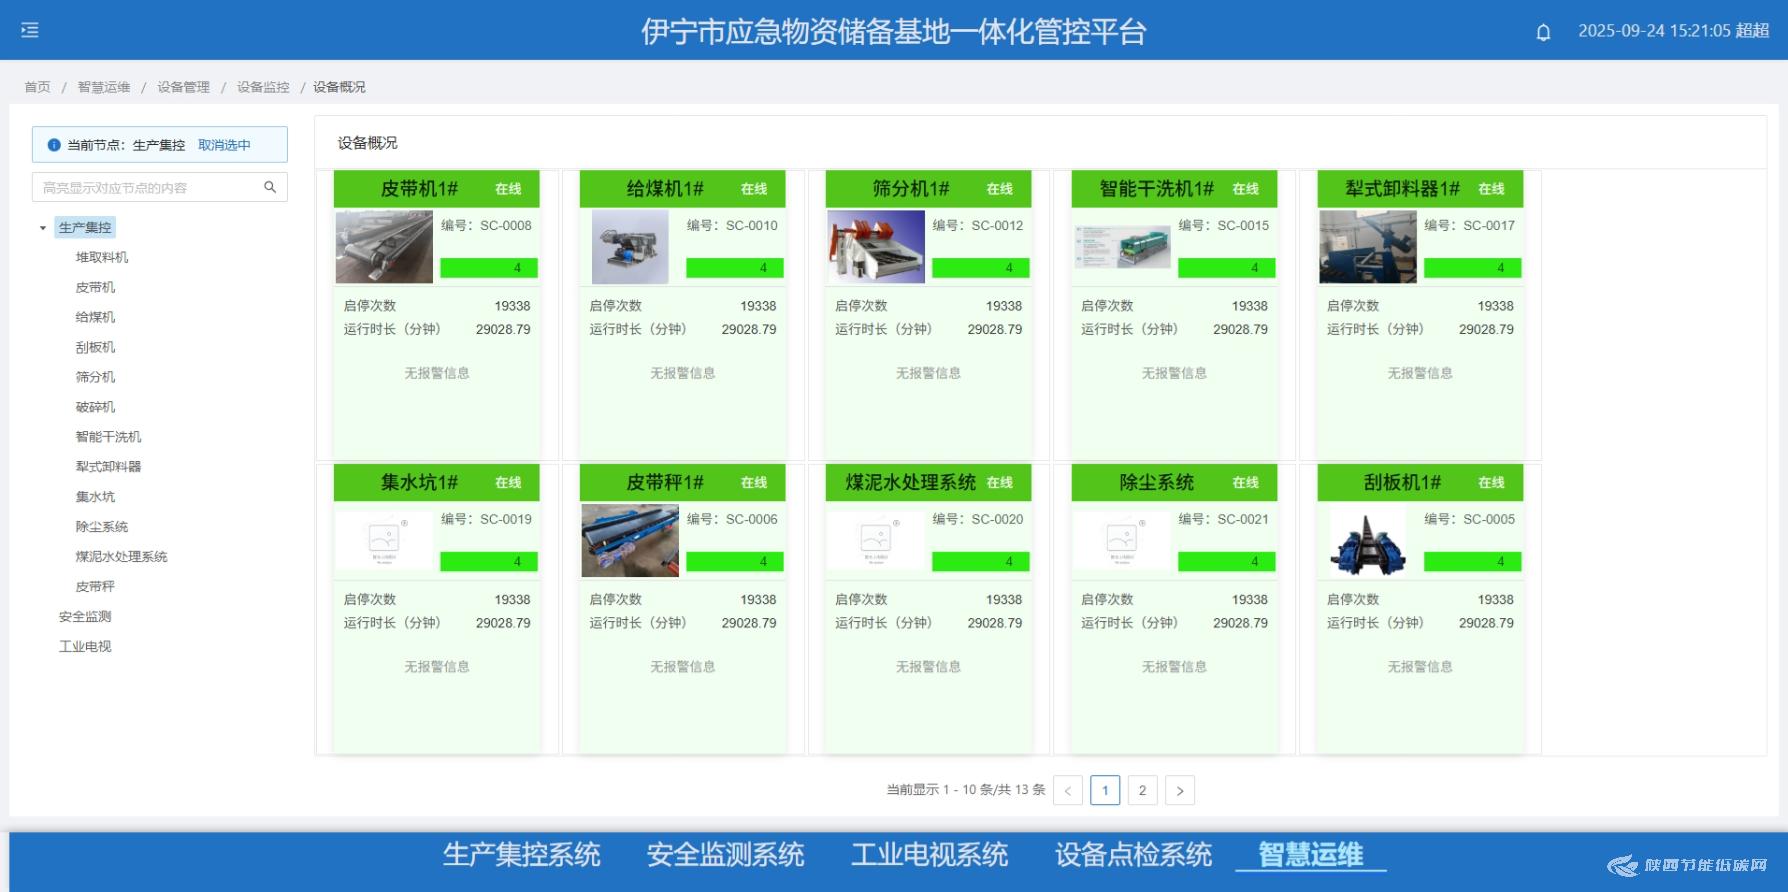Switch to the 设备点检系统 tab

click(x=1133, y=855)
